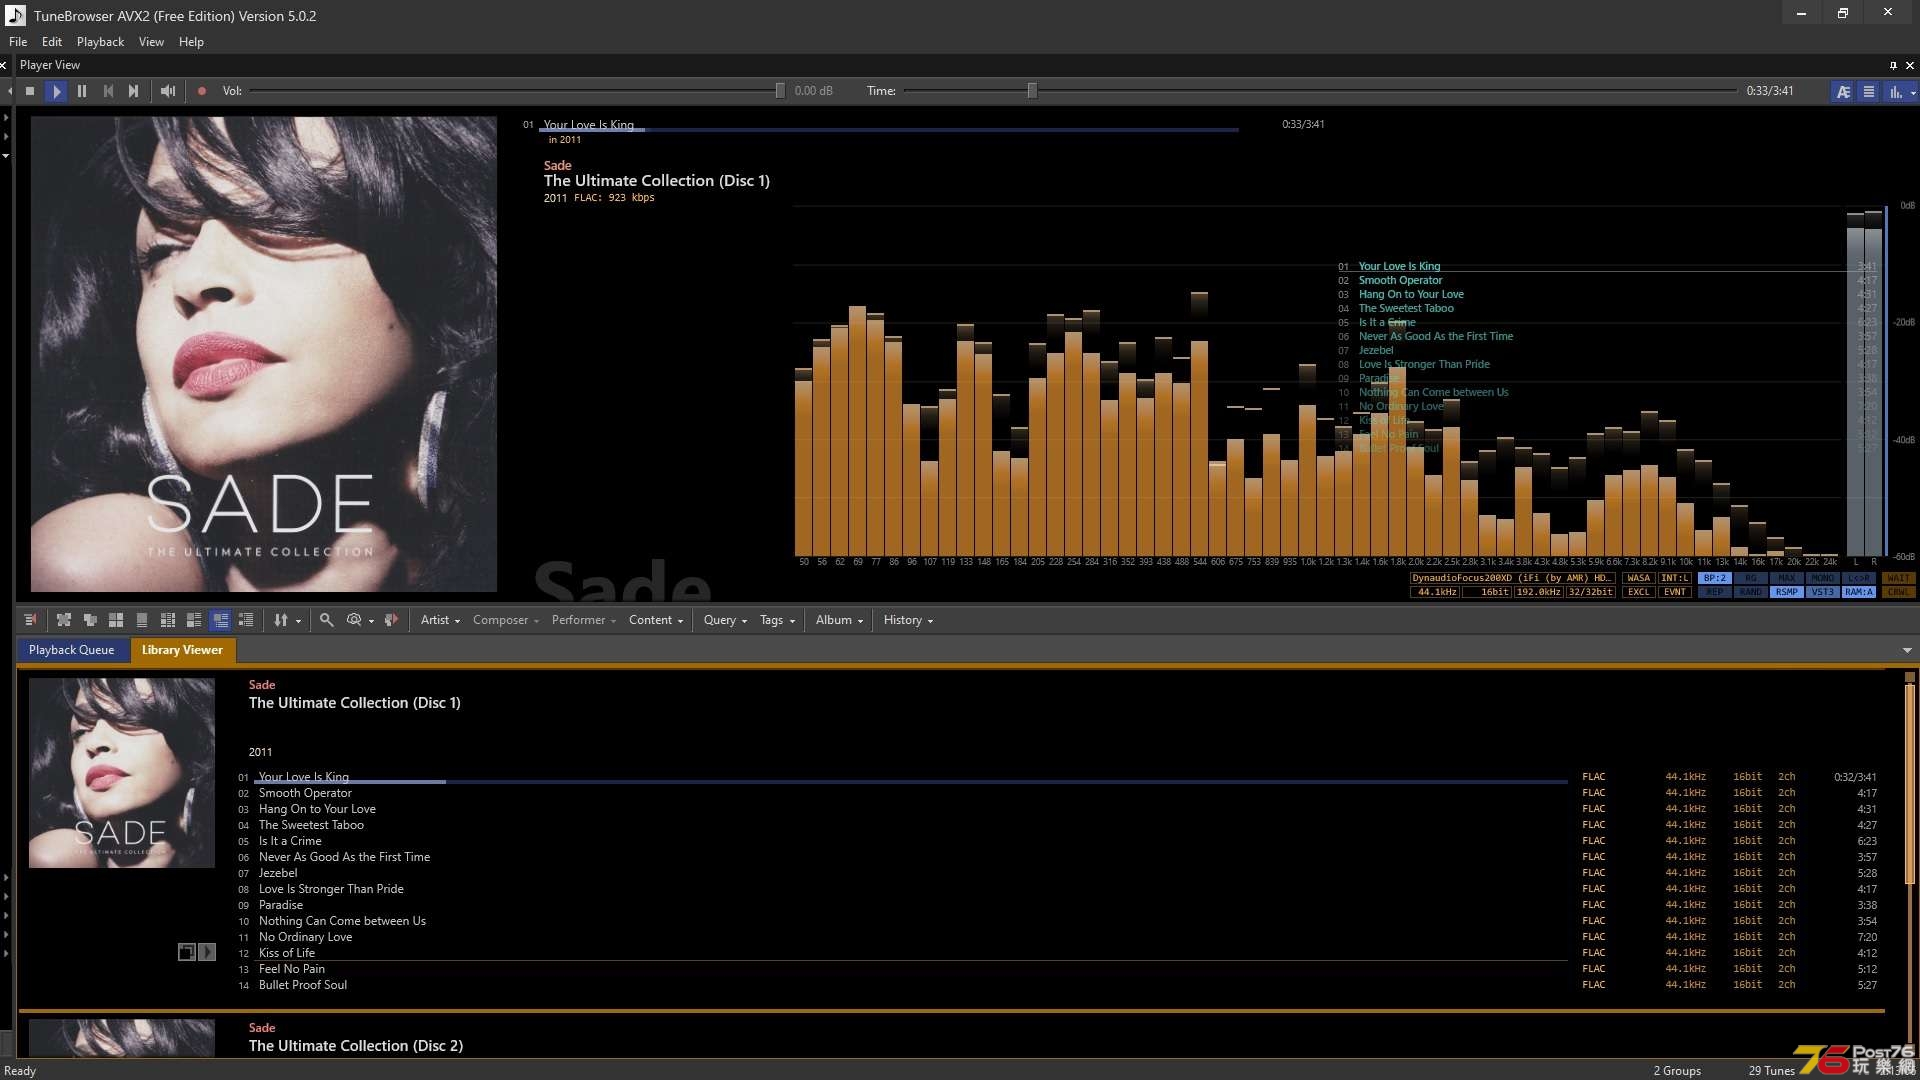Select the grid-with-details view icon

tap(168, 620)
